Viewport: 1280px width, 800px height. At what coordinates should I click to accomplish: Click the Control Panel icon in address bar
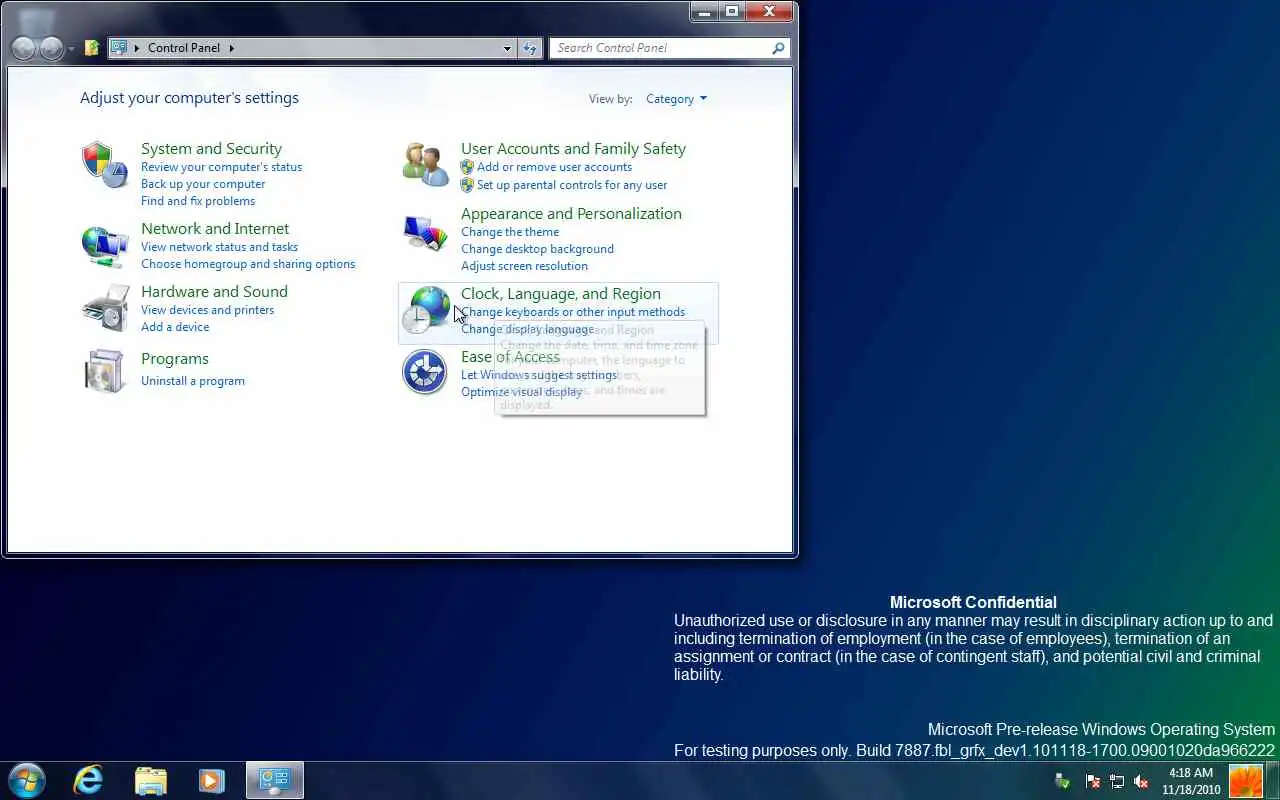pos(120,47)
